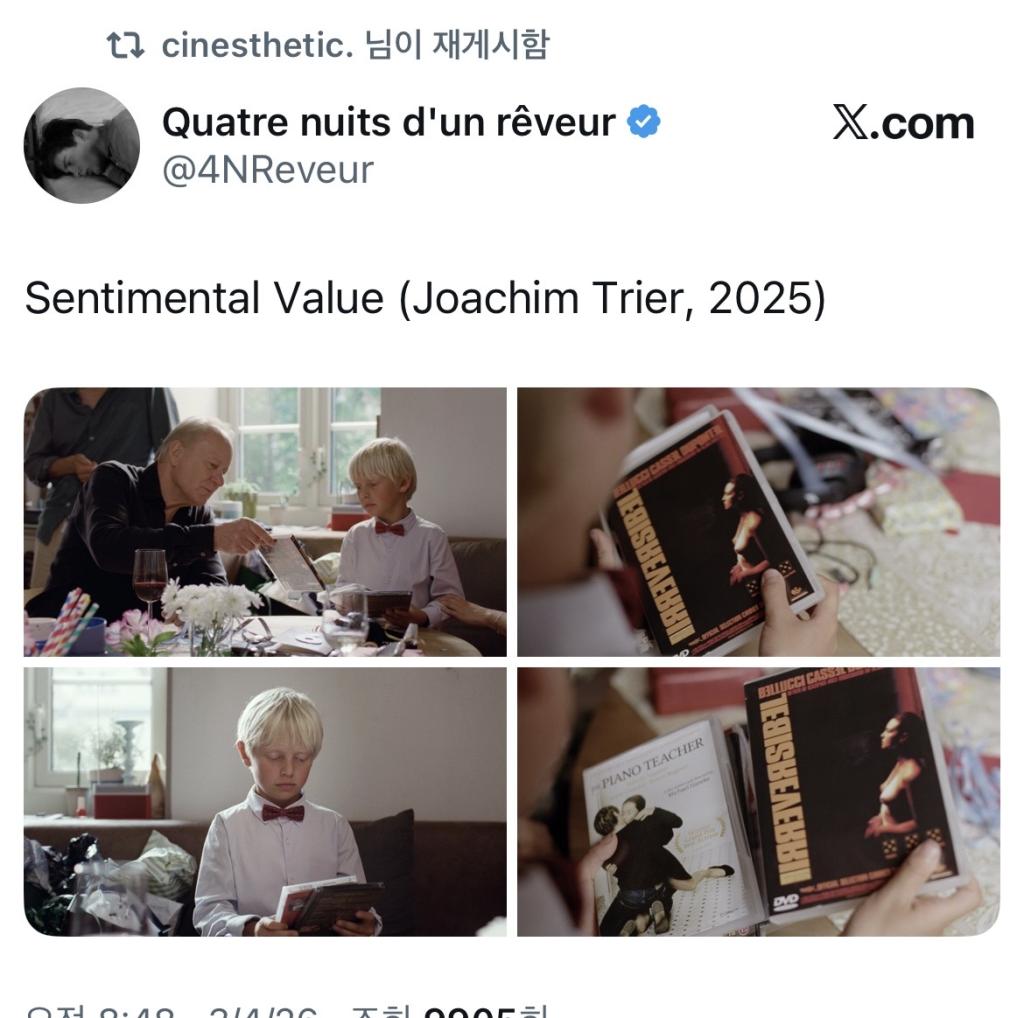Open image of boy with bow tie

[x=265, y=801]
